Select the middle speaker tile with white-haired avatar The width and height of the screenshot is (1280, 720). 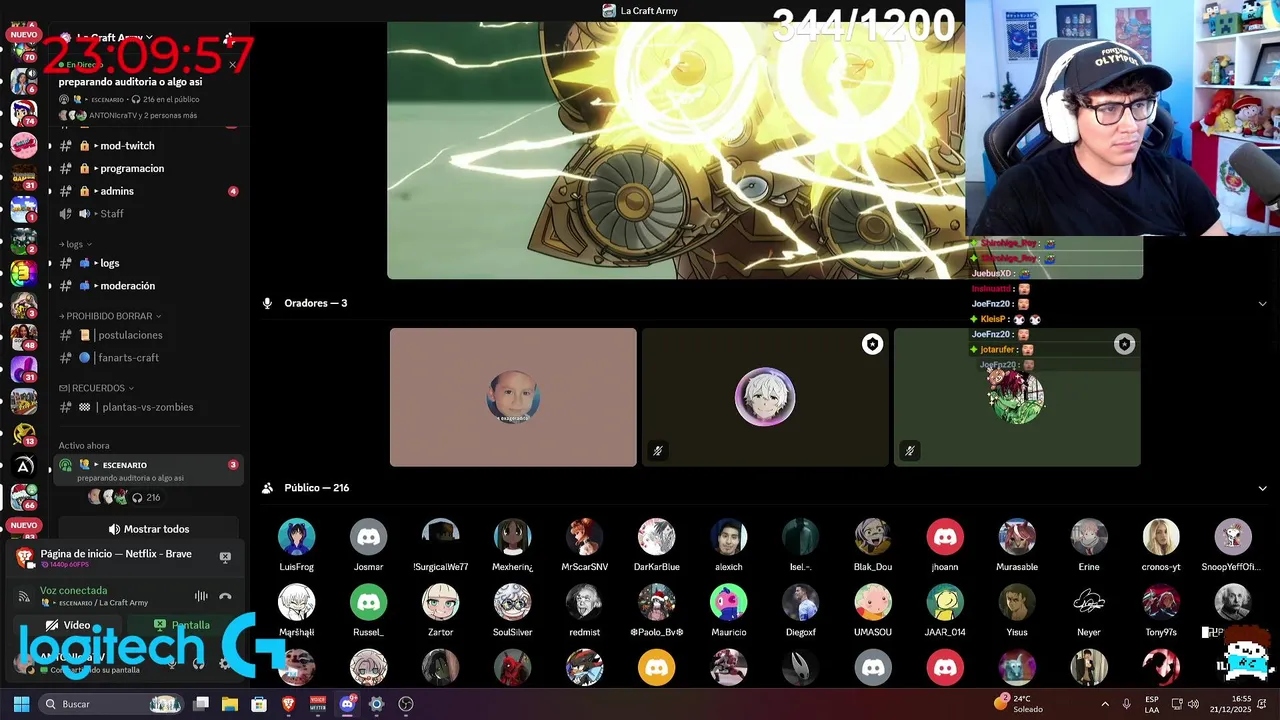point(765,397)
